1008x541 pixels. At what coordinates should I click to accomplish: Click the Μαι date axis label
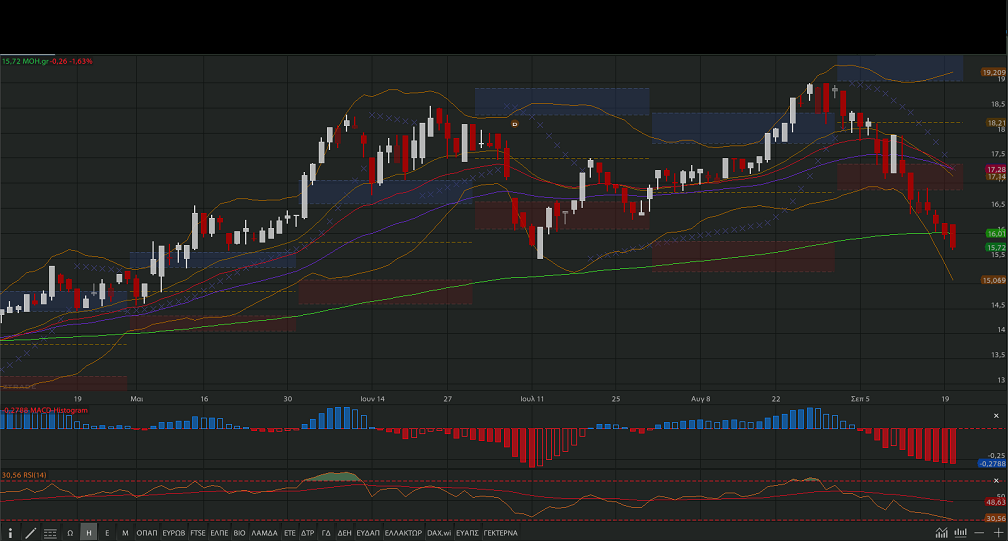coord(136,399)
